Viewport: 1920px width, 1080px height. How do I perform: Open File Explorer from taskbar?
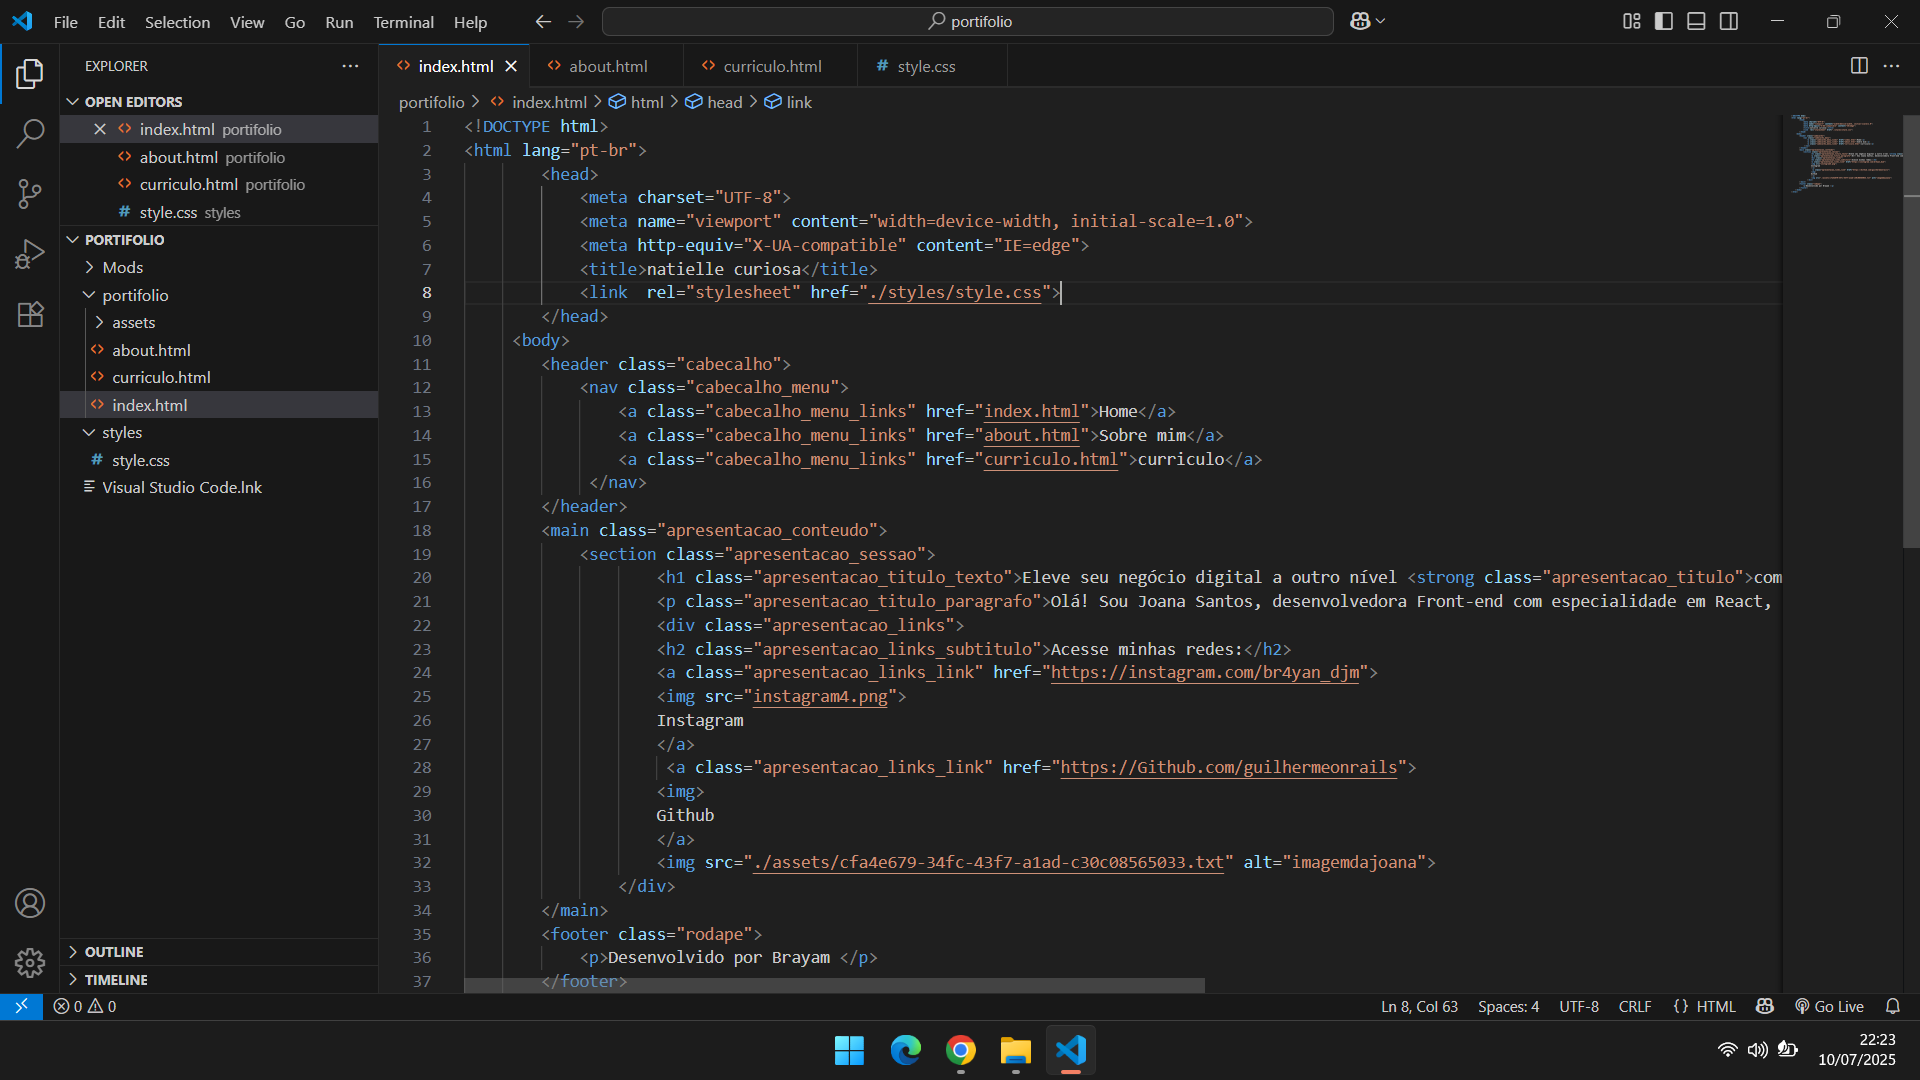coord(1015,1050)
